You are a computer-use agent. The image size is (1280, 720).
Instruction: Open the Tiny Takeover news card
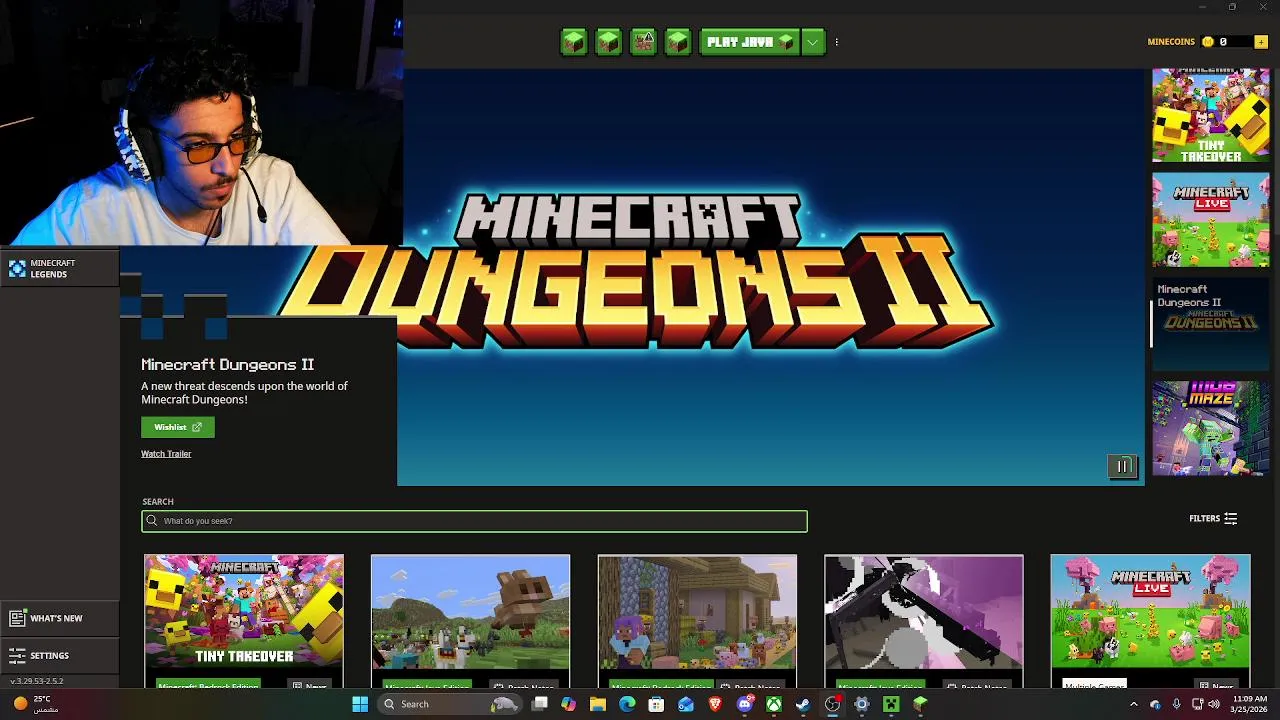click(x=243, y=620)
